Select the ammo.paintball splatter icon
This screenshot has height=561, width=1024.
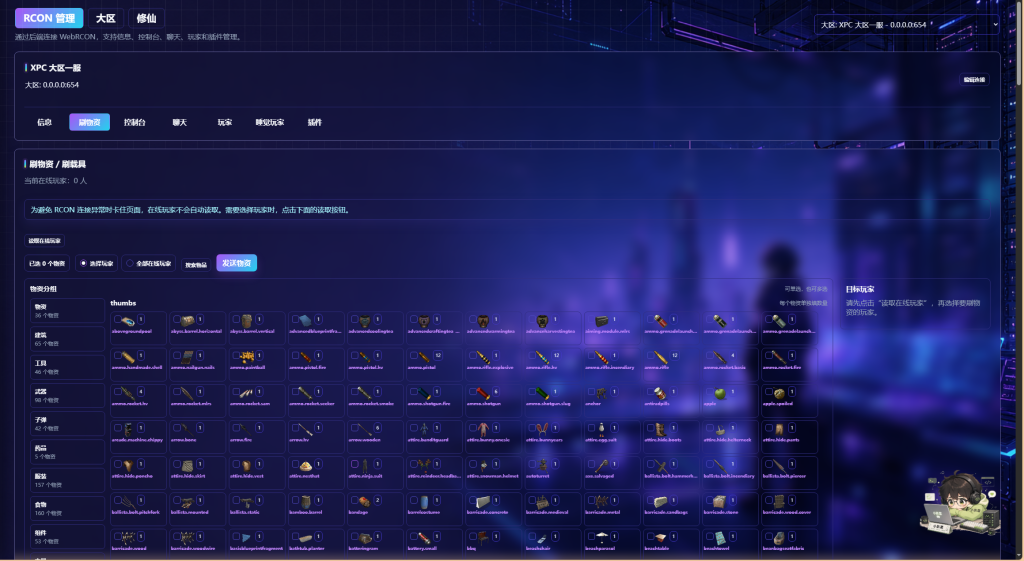point(247,357)
